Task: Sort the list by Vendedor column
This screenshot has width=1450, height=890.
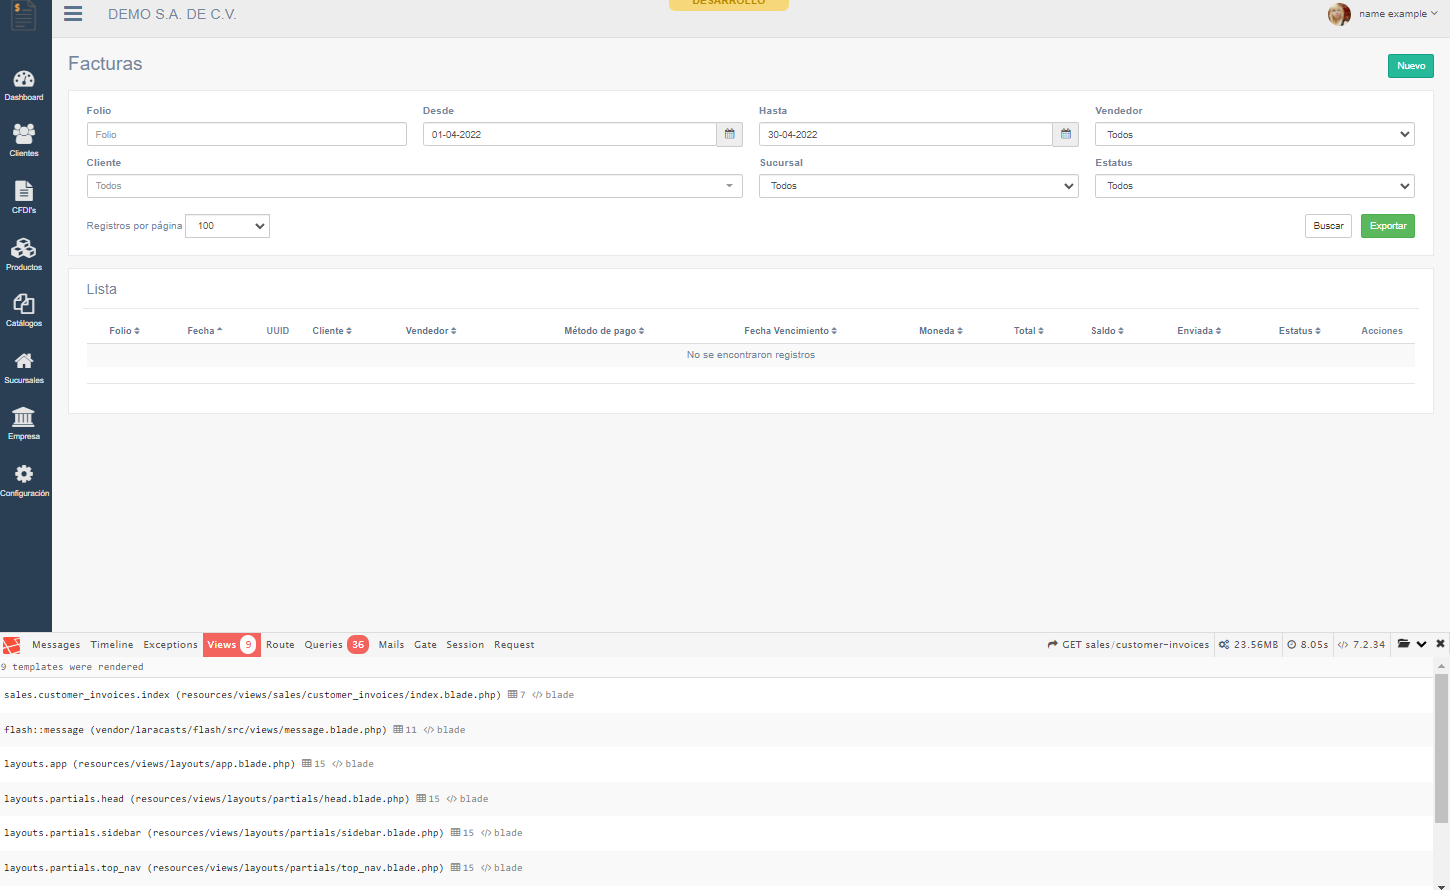Action: click(x=431, y=331)
